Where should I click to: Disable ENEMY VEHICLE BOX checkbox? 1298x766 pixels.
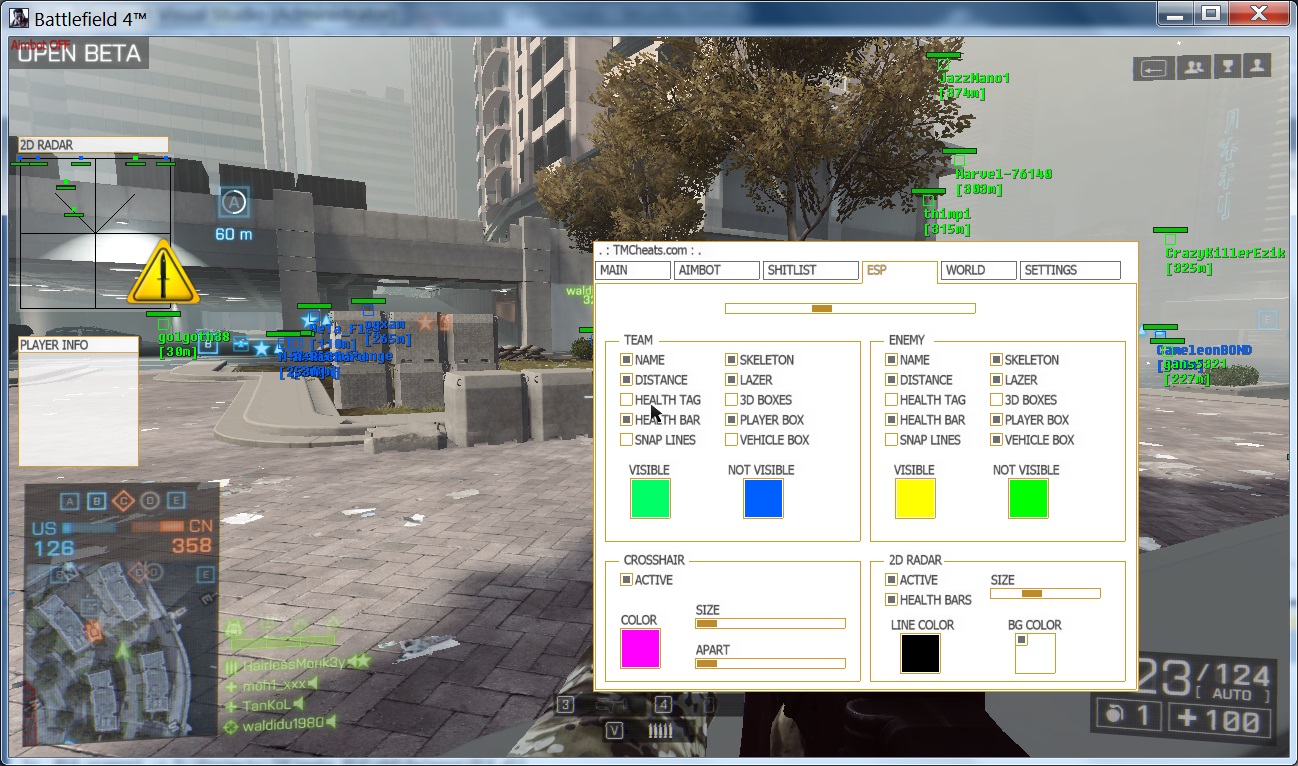[996, 440]
